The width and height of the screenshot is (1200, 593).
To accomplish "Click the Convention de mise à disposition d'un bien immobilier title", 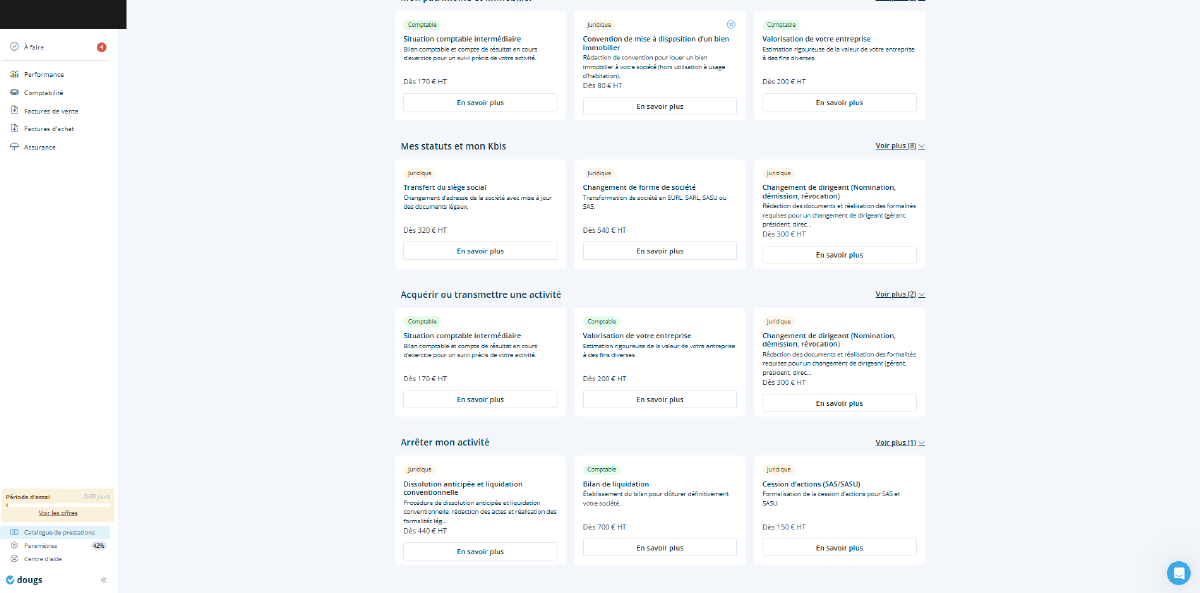I will [656, 43].
